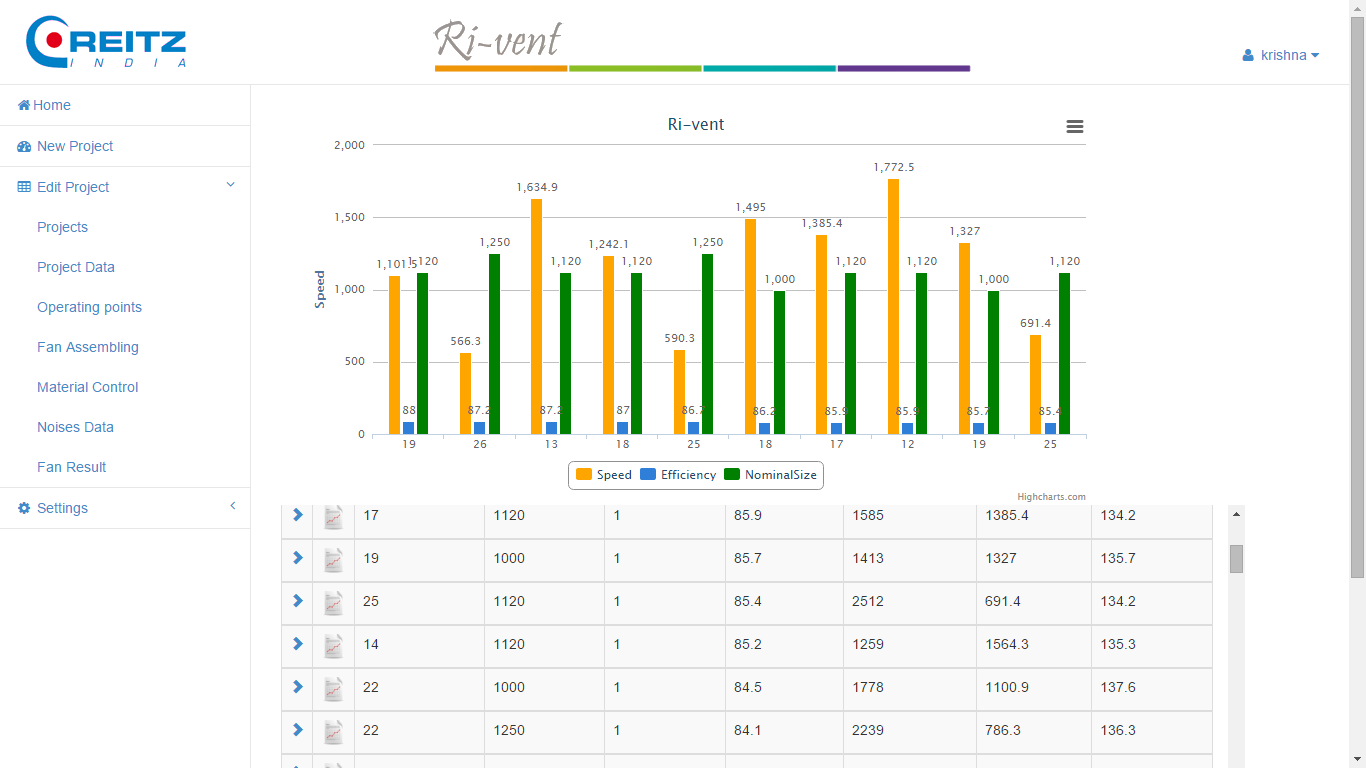Open the Fan Result page

[71, 467]
